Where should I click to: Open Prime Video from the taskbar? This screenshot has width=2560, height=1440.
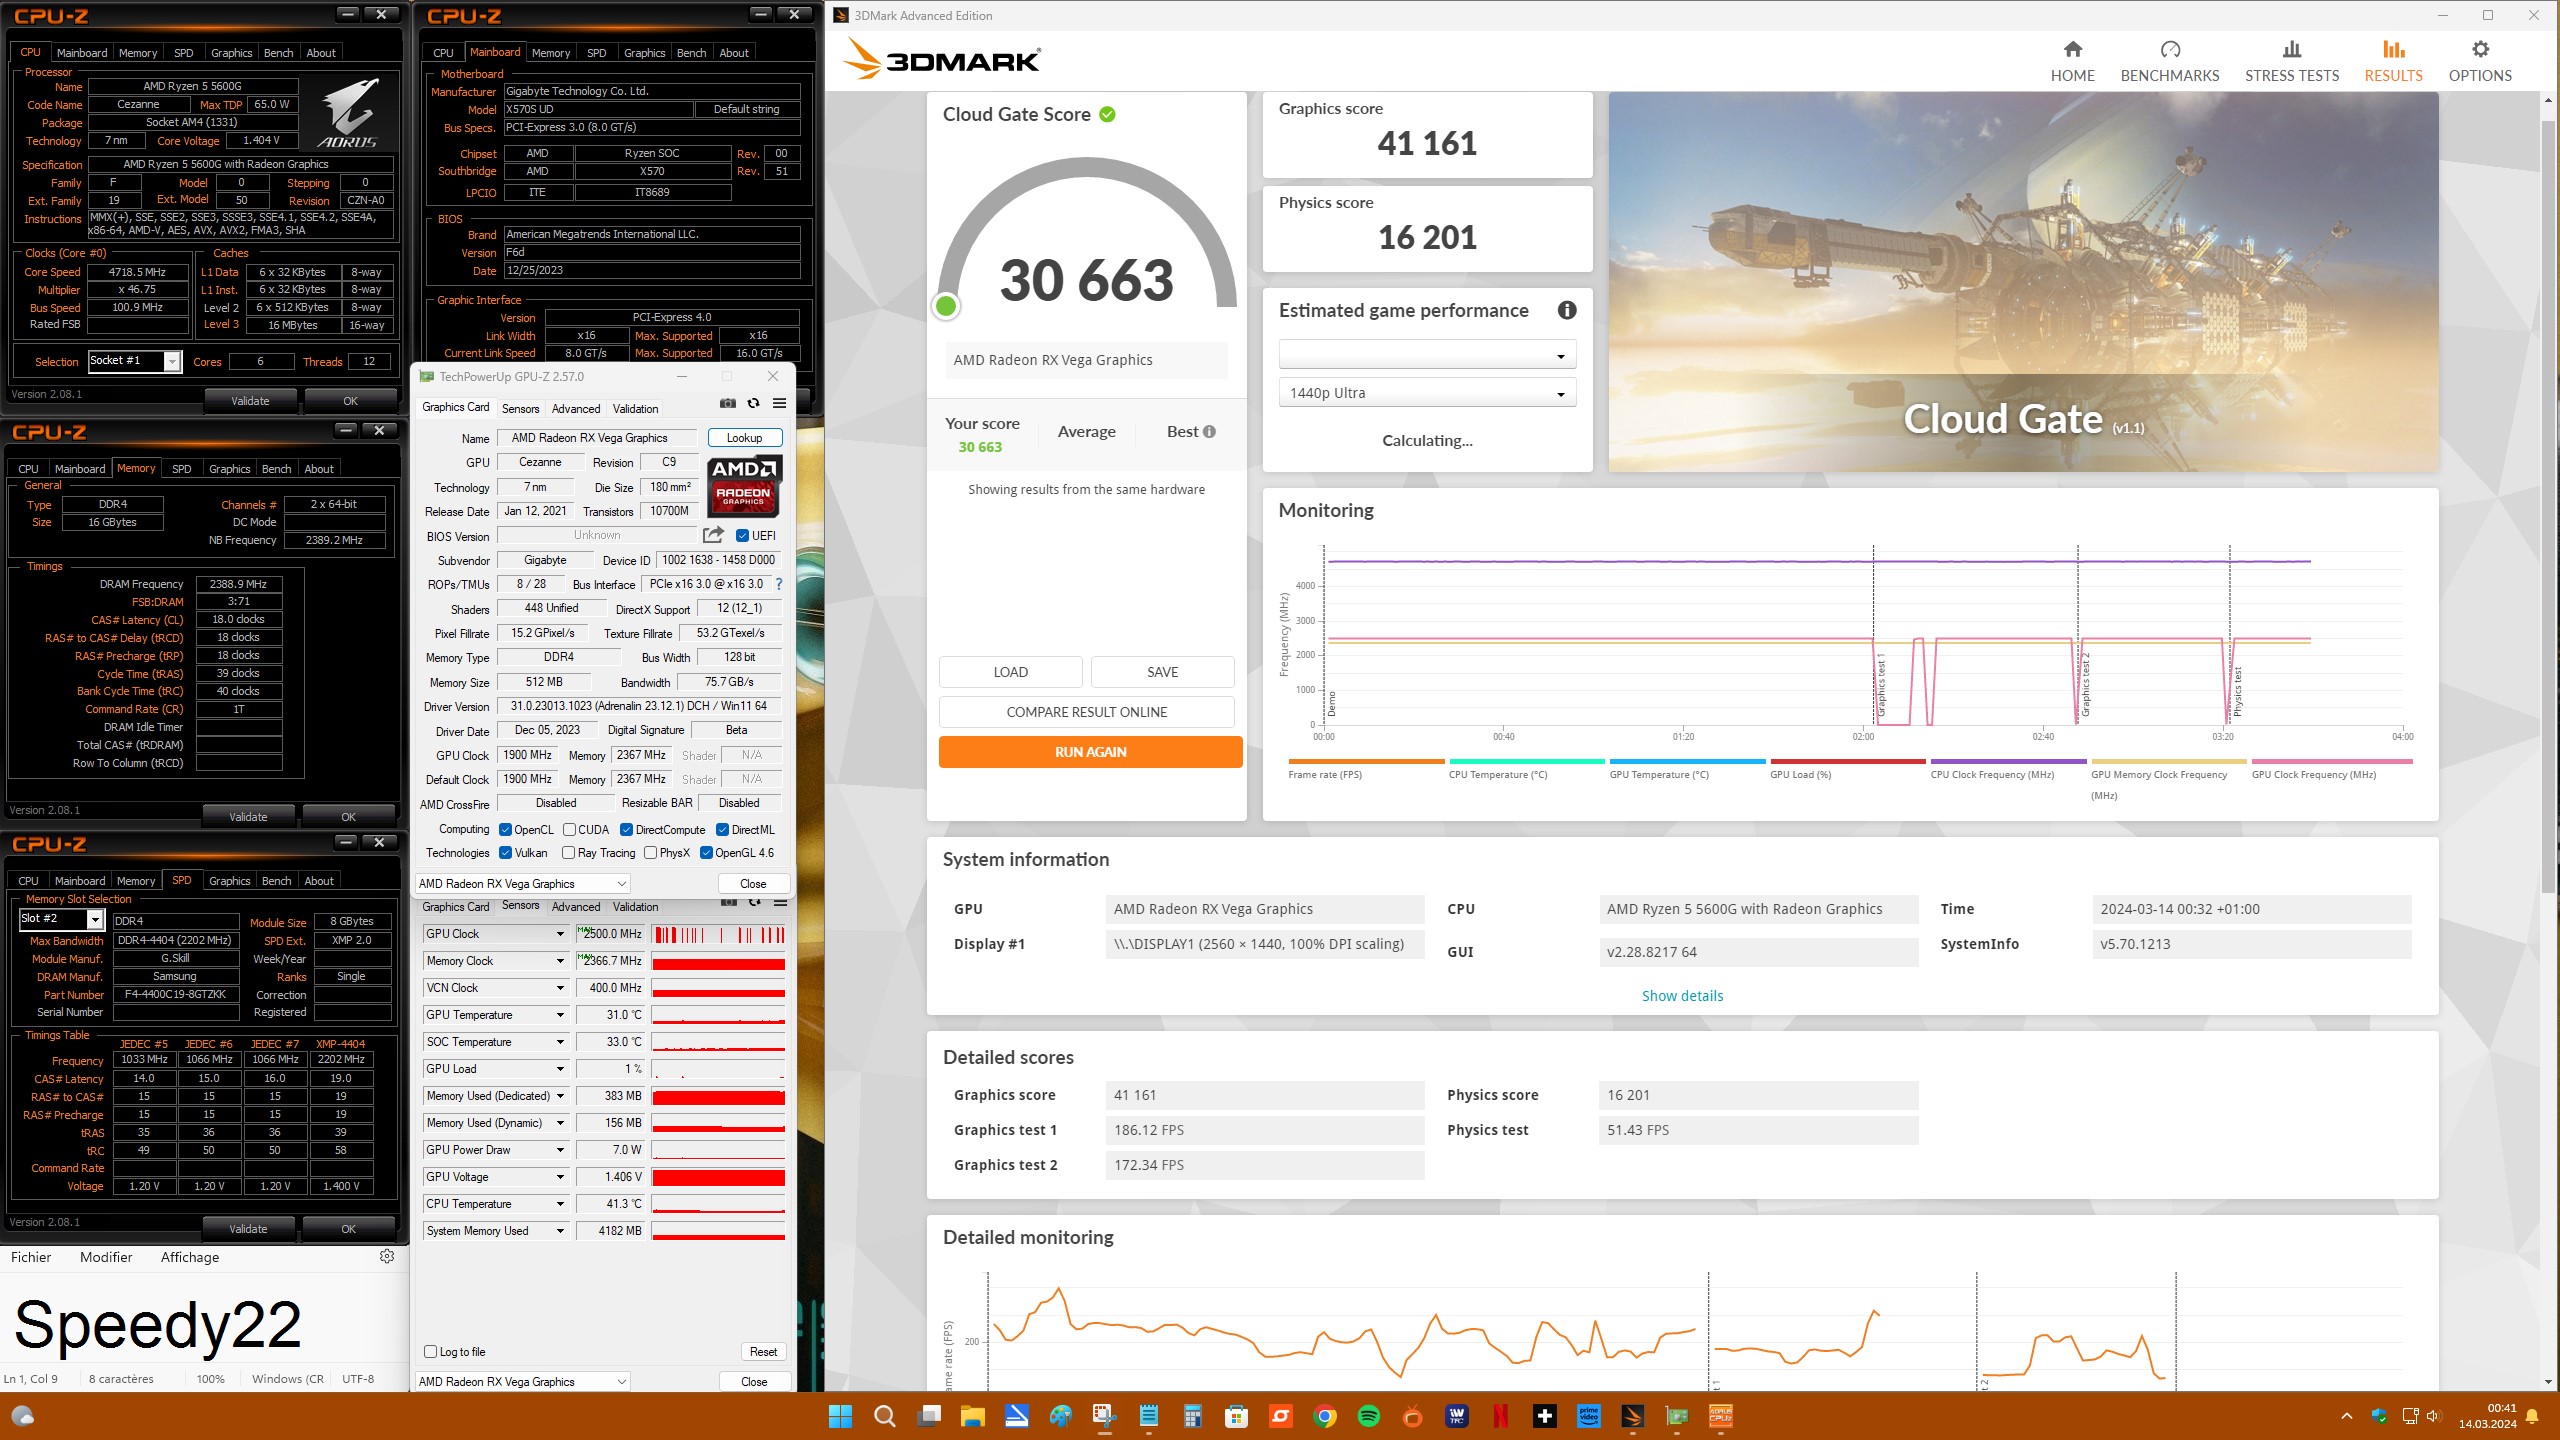click(1589, 1416)
